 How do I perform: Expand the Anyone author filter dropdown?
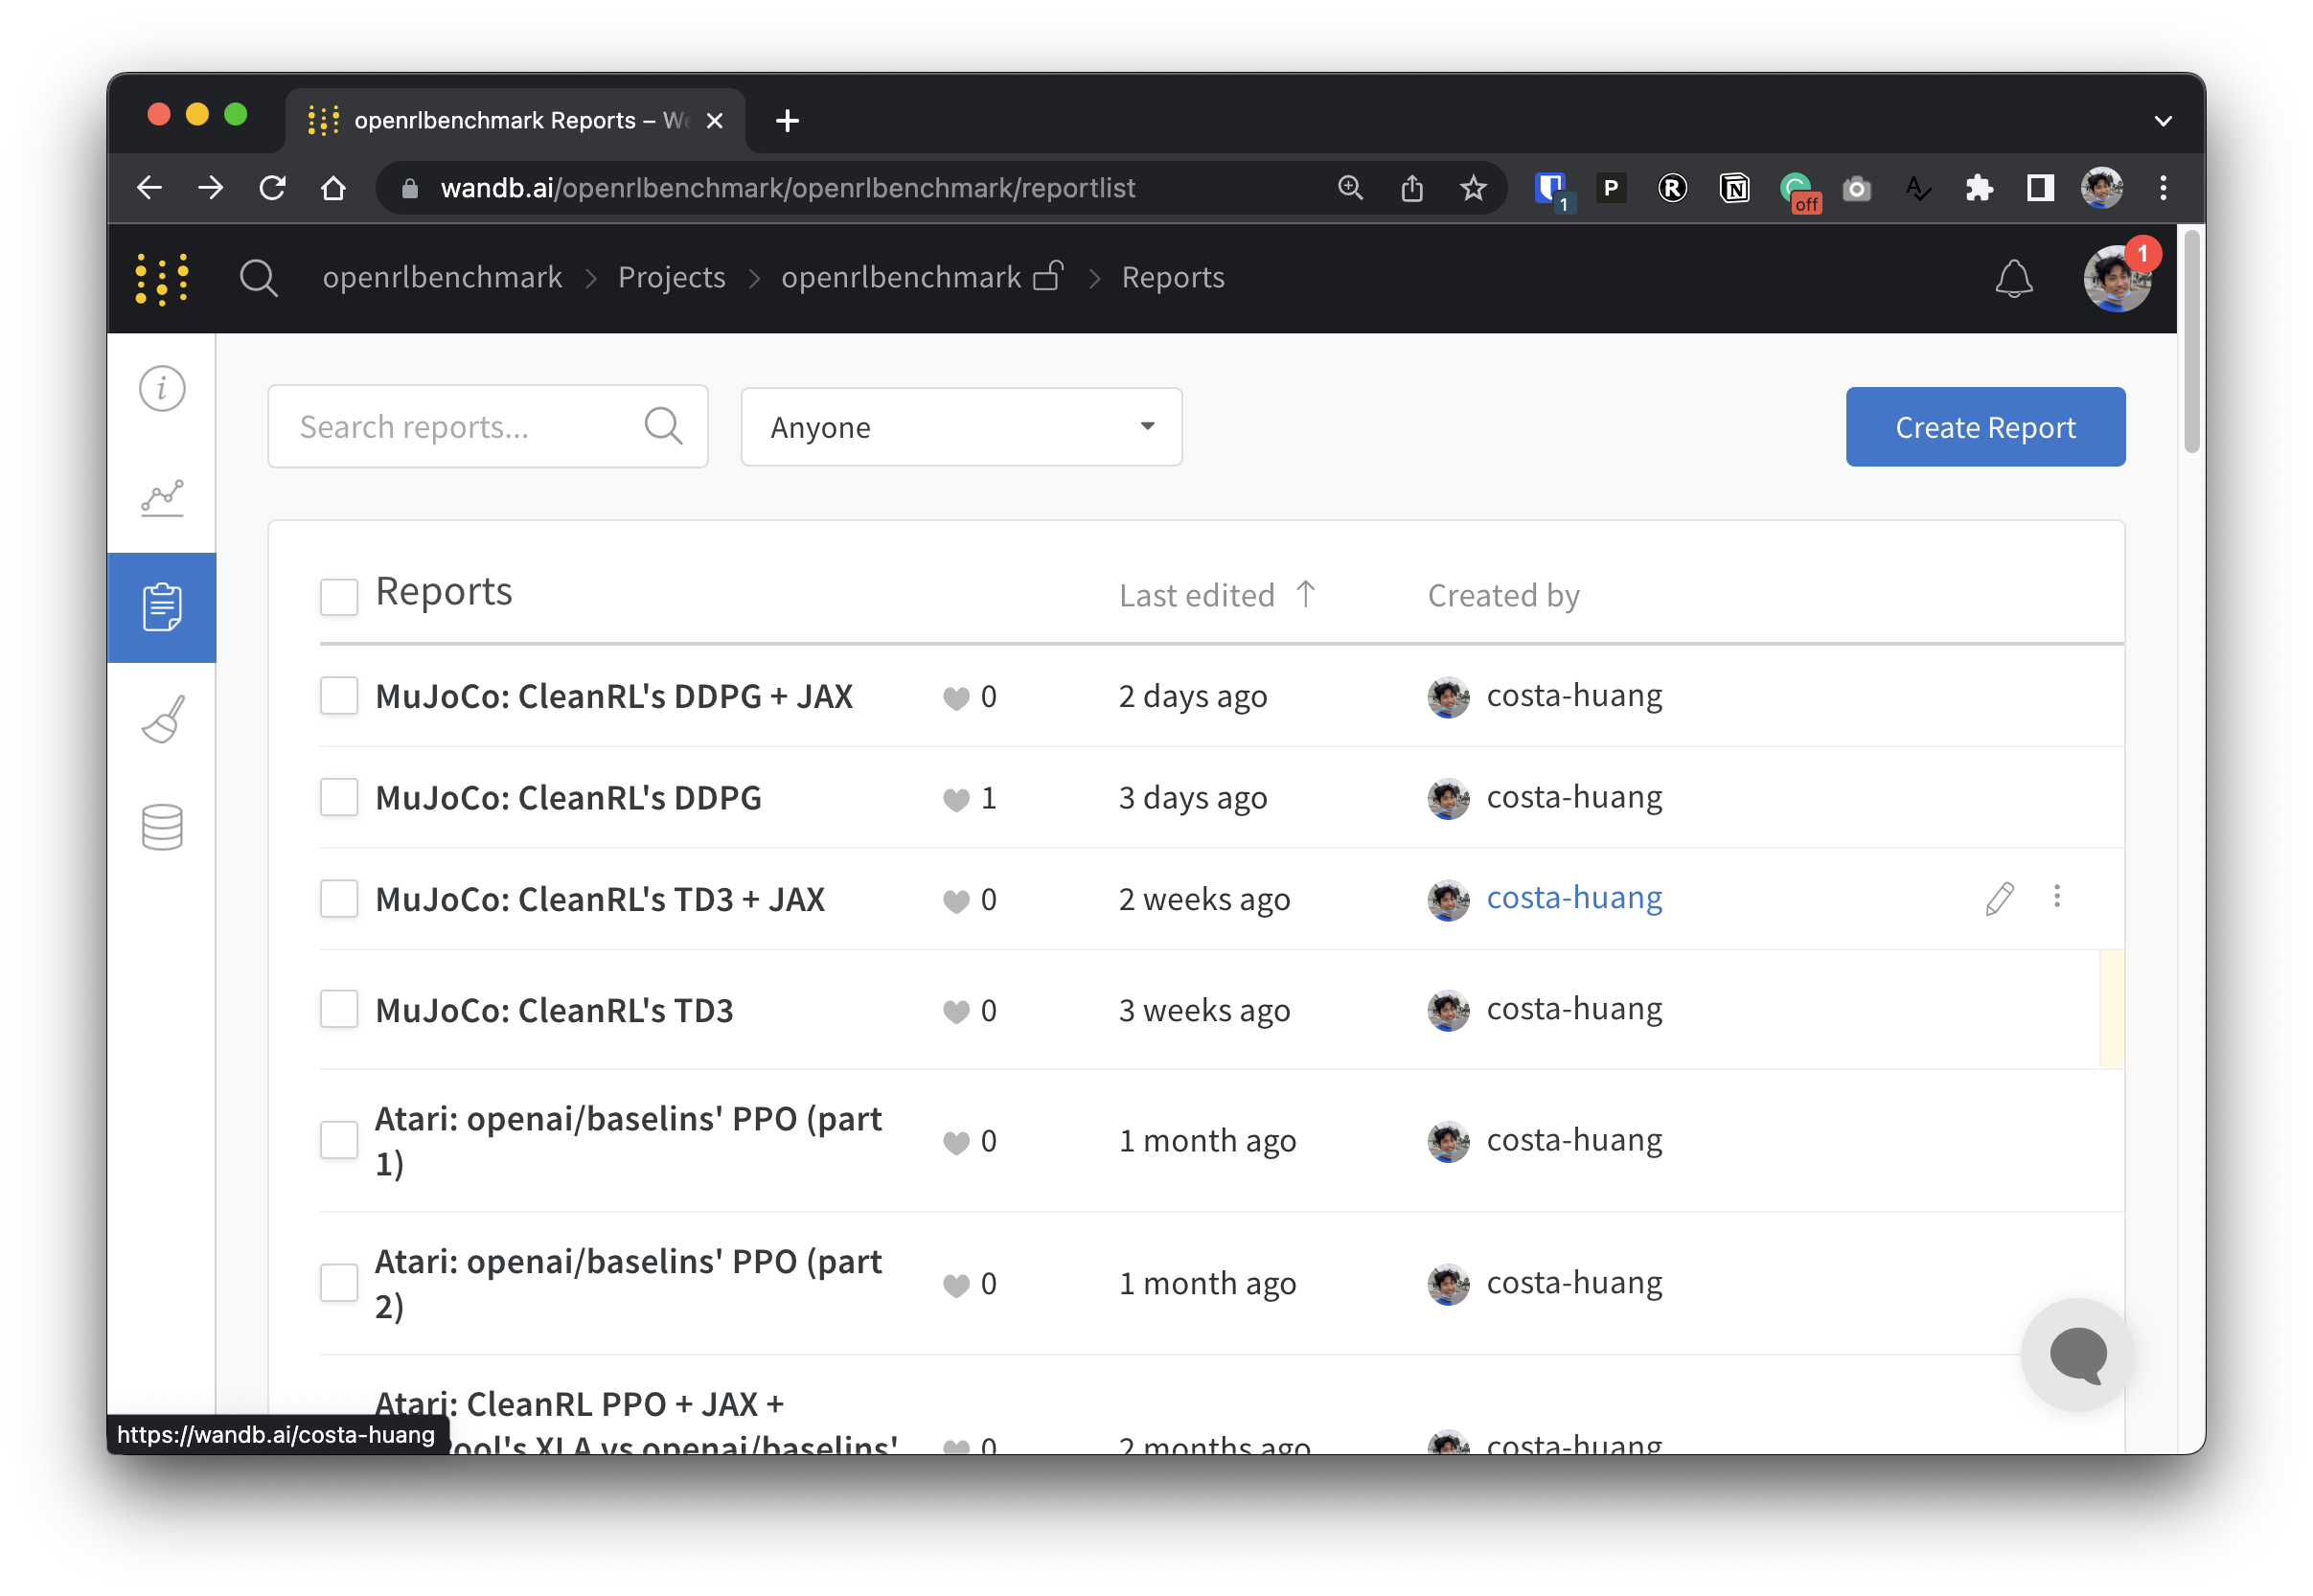pos(960,427)
